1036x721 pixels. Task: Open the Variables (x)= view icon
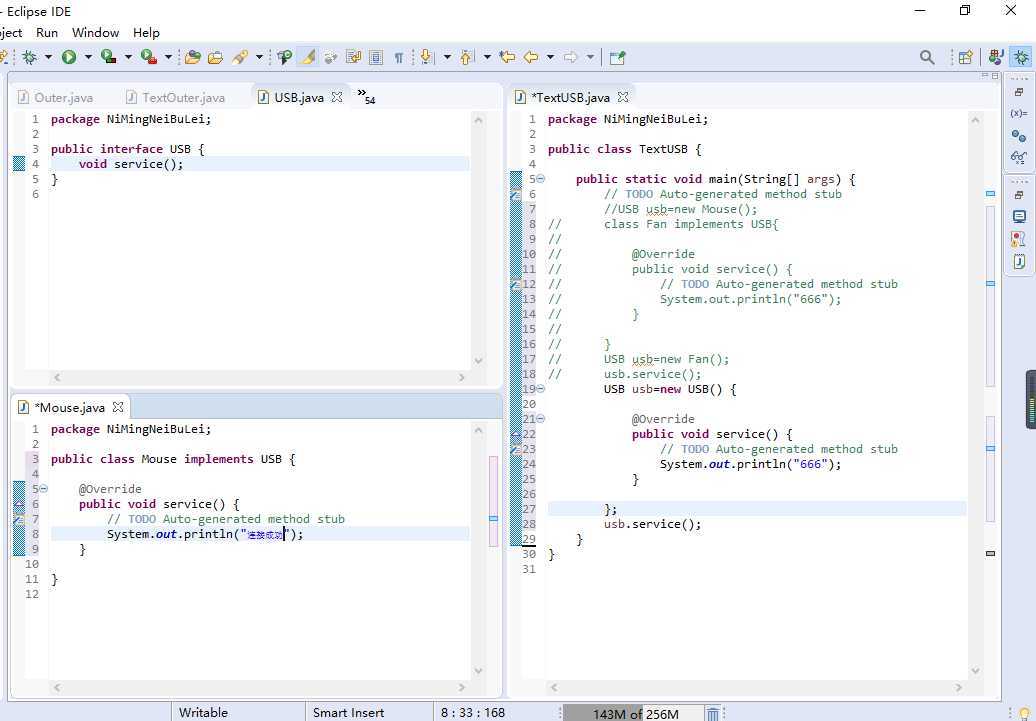click(1019, 114)
